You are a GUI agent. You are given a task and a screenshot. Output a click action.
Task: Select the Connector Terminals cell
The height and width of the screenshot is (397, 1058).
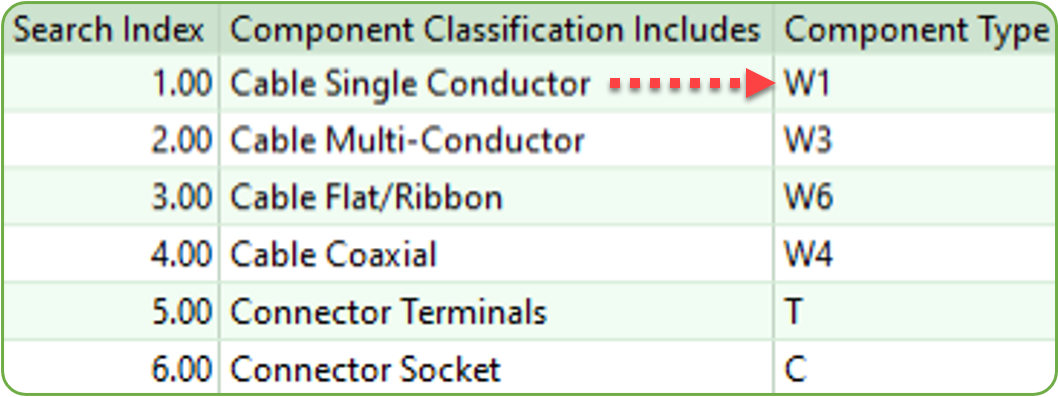coord(496,312)
